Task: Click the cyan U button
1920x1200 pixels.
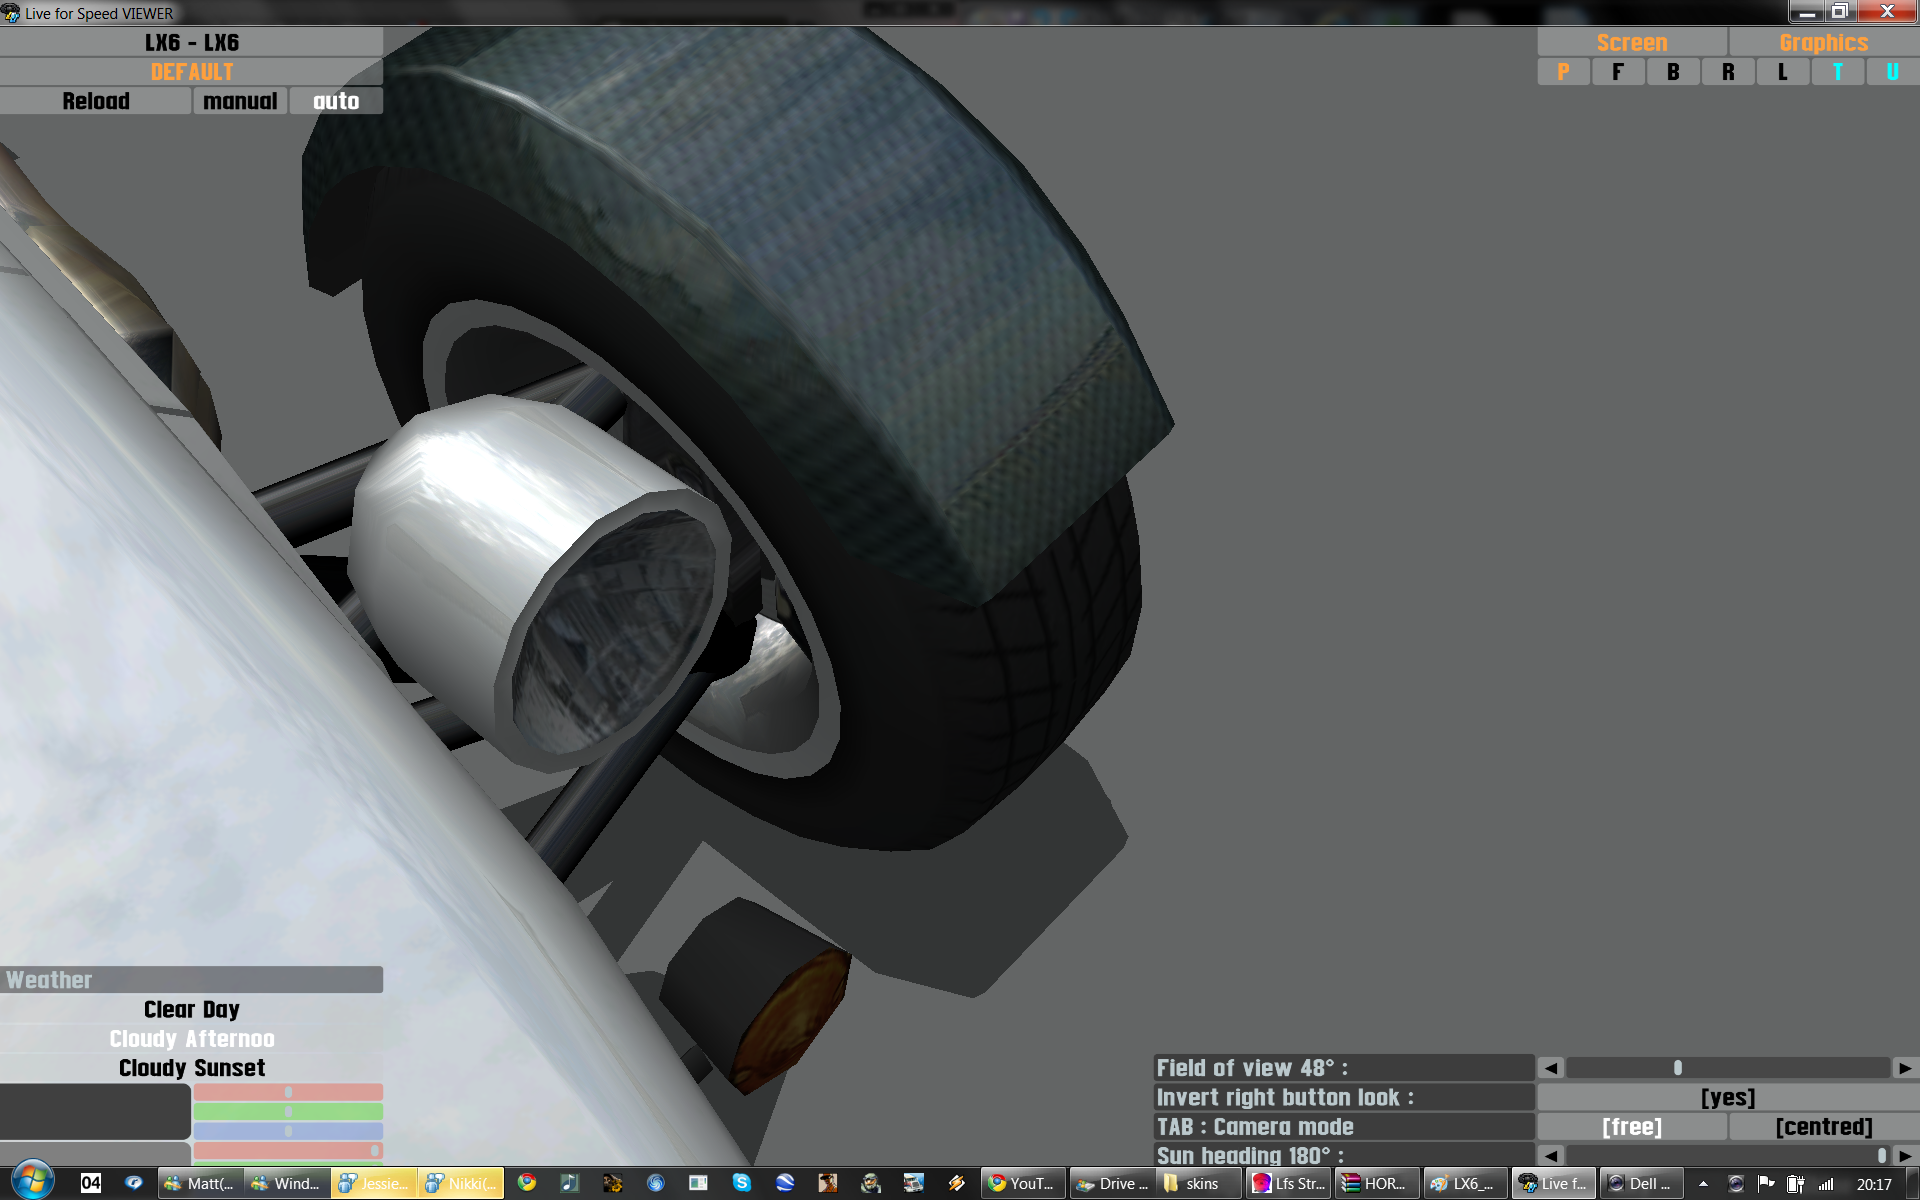Action: pos(1892,72)
